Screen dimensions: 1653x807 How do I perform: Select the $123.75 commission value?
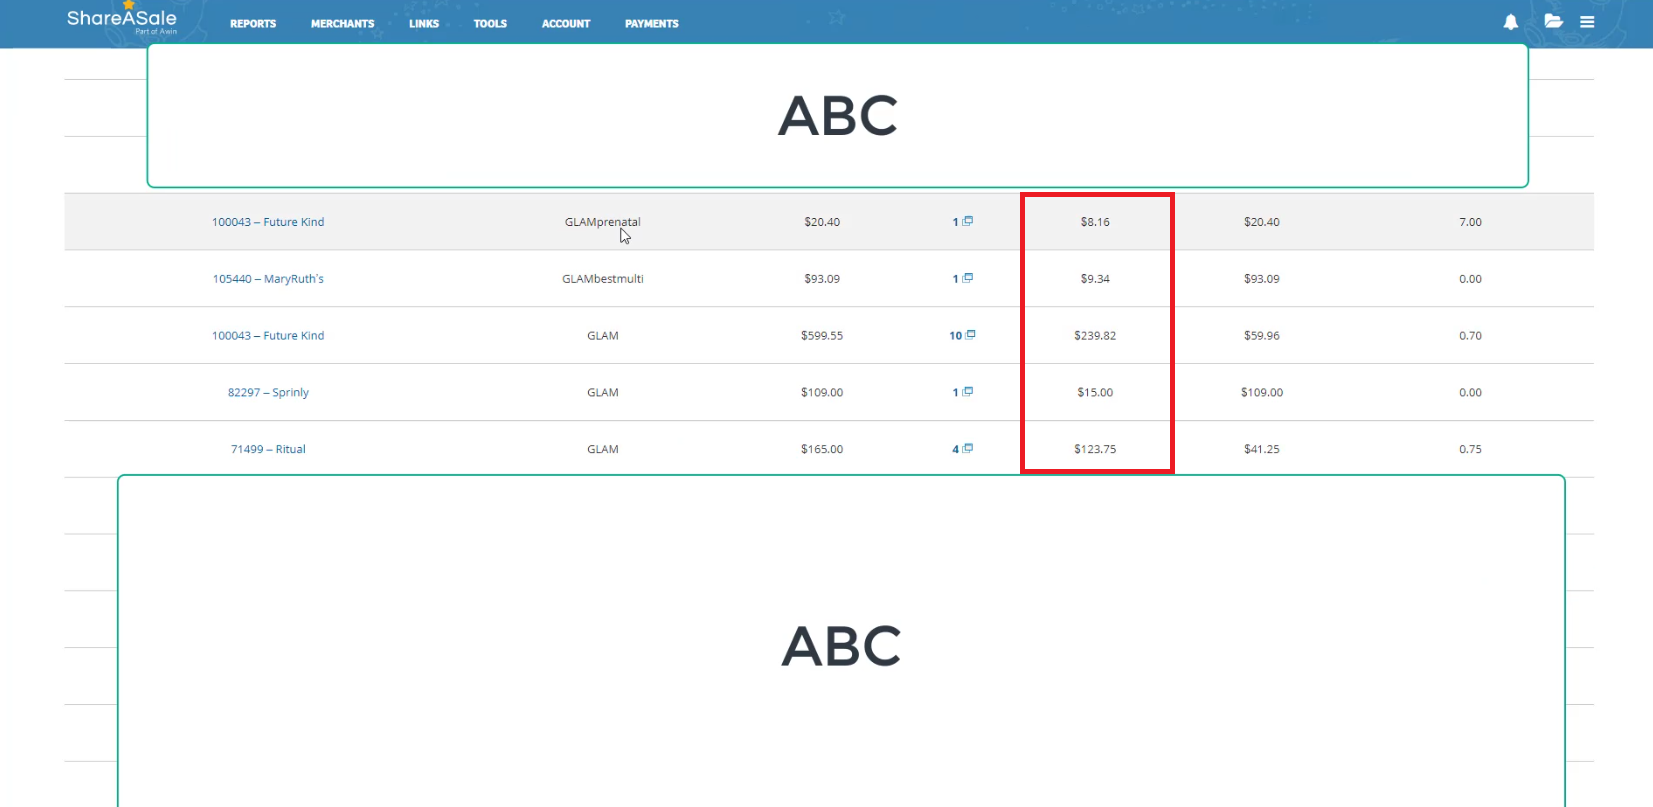click(x=1095, y=450)
